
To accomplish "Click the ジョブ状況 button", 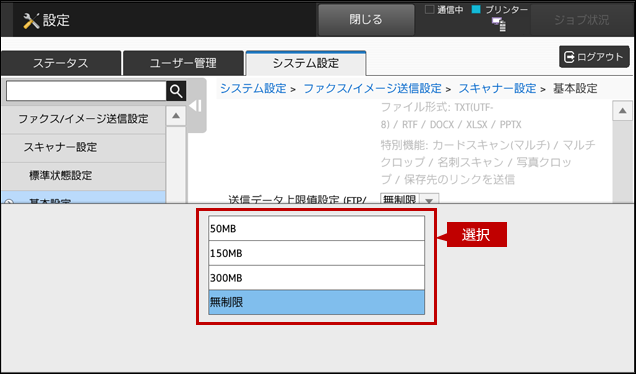I will pyautogui.click(x=581, y=20).
